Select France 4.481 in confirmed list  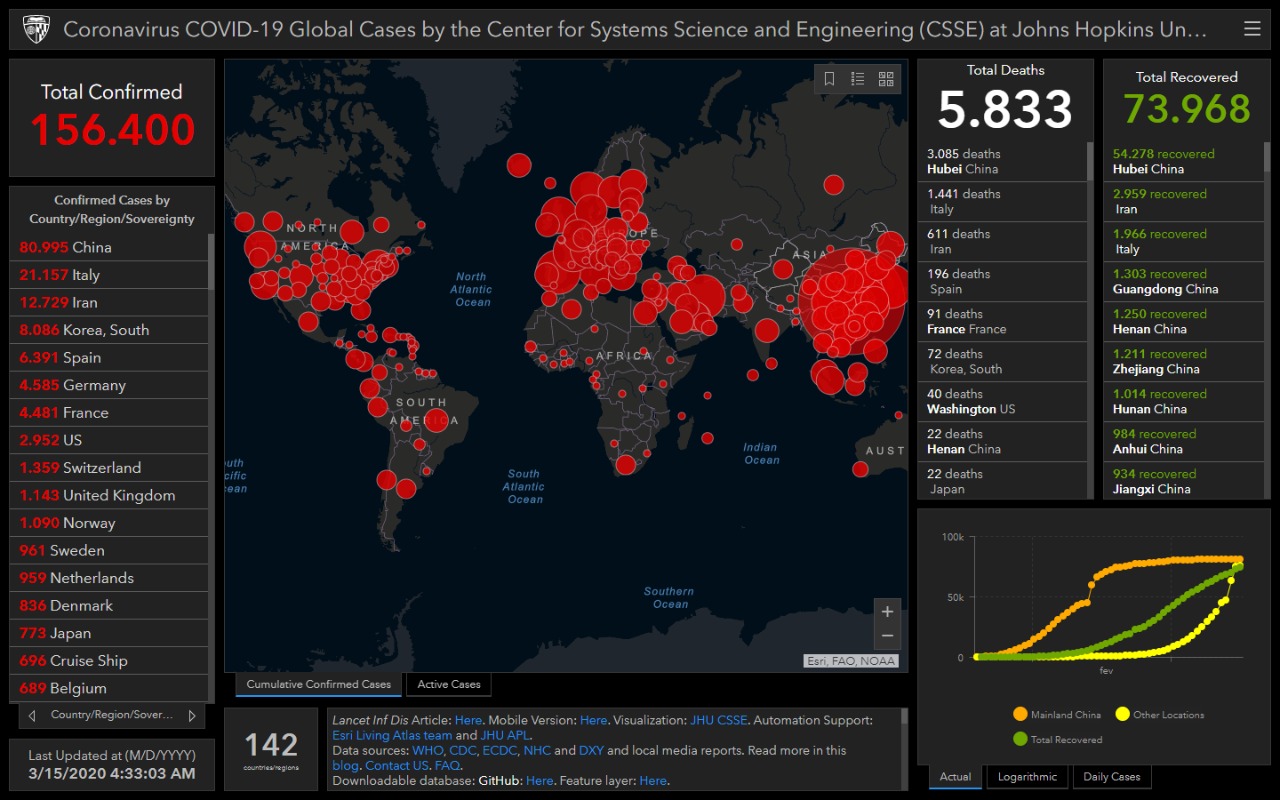pos(111,412)
